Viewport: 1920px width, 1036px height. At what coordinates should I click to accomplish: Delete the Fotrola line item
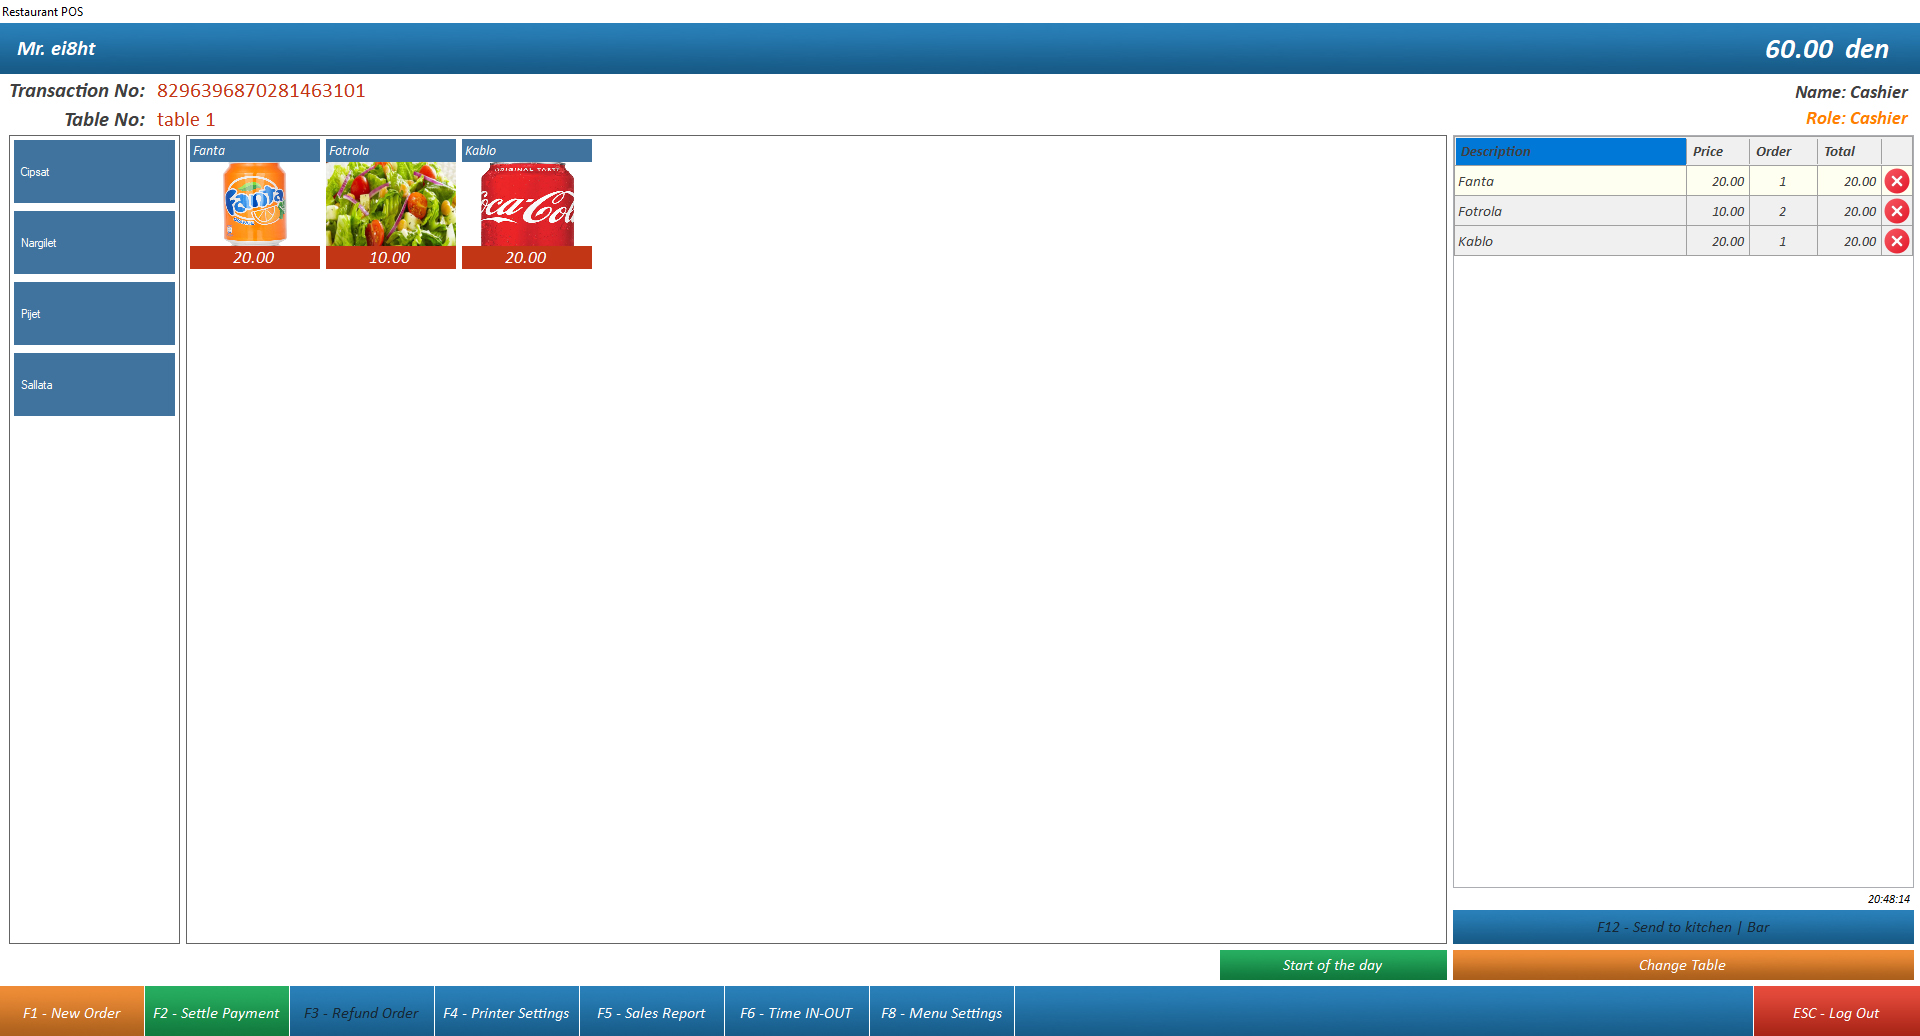pyautogui.click(x=1897, y=211)
